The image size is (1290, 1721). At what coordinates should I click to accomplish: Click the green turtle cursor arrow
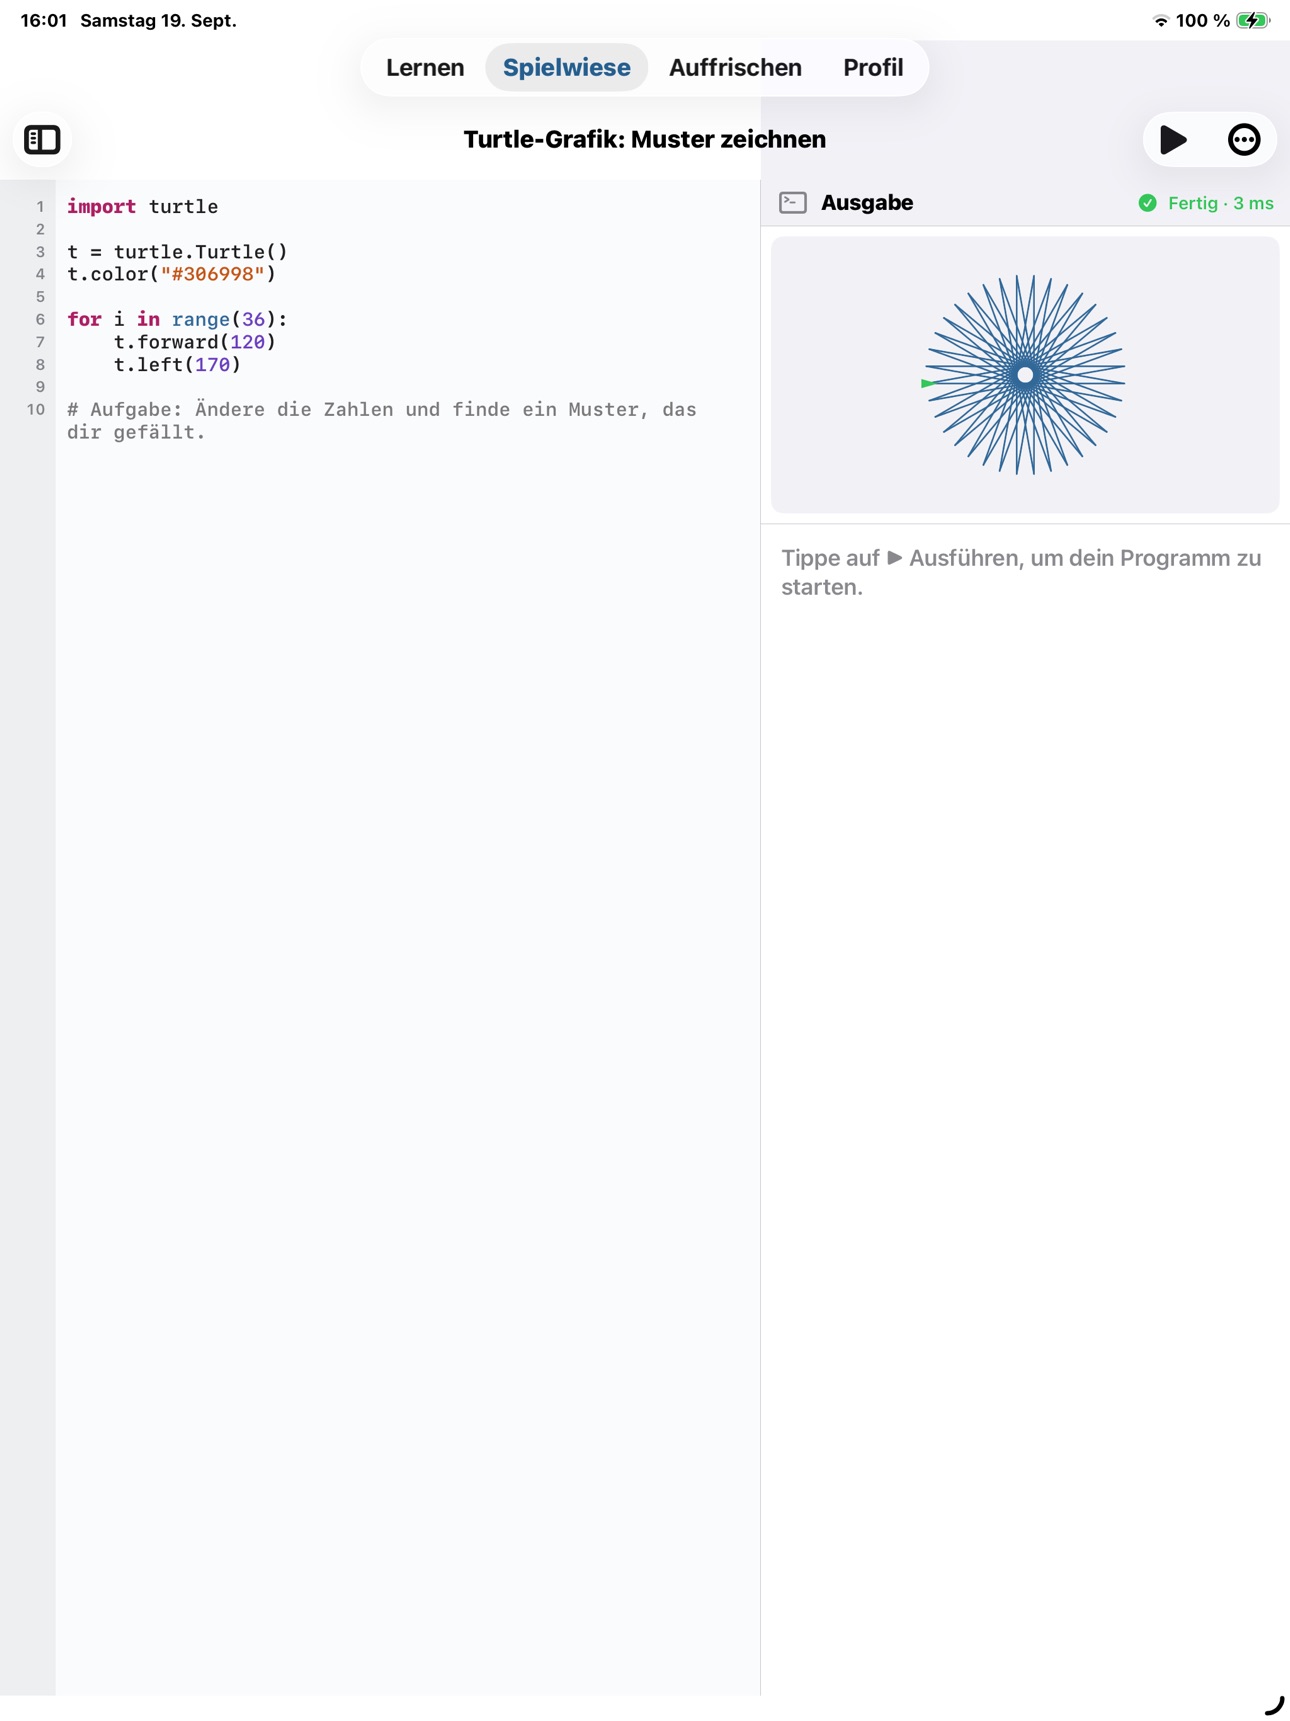point(928,383)
